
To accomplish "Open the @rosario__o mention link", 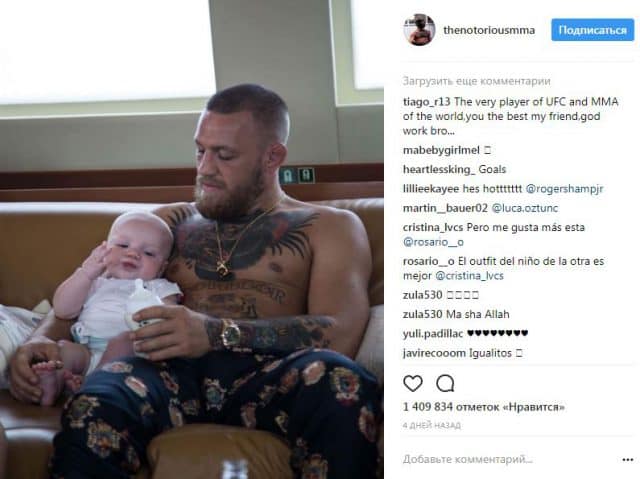I will (x=433, y=242).
